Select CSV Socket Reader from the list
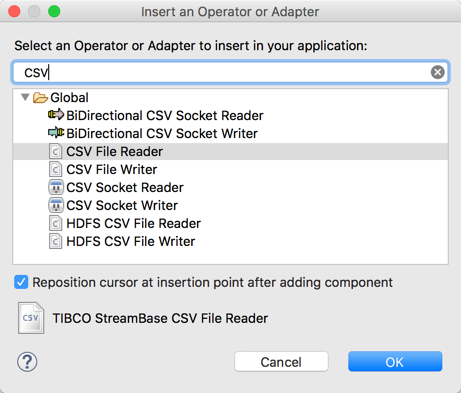The height and width of the screenshot is (393, 461). coord(125,187)
